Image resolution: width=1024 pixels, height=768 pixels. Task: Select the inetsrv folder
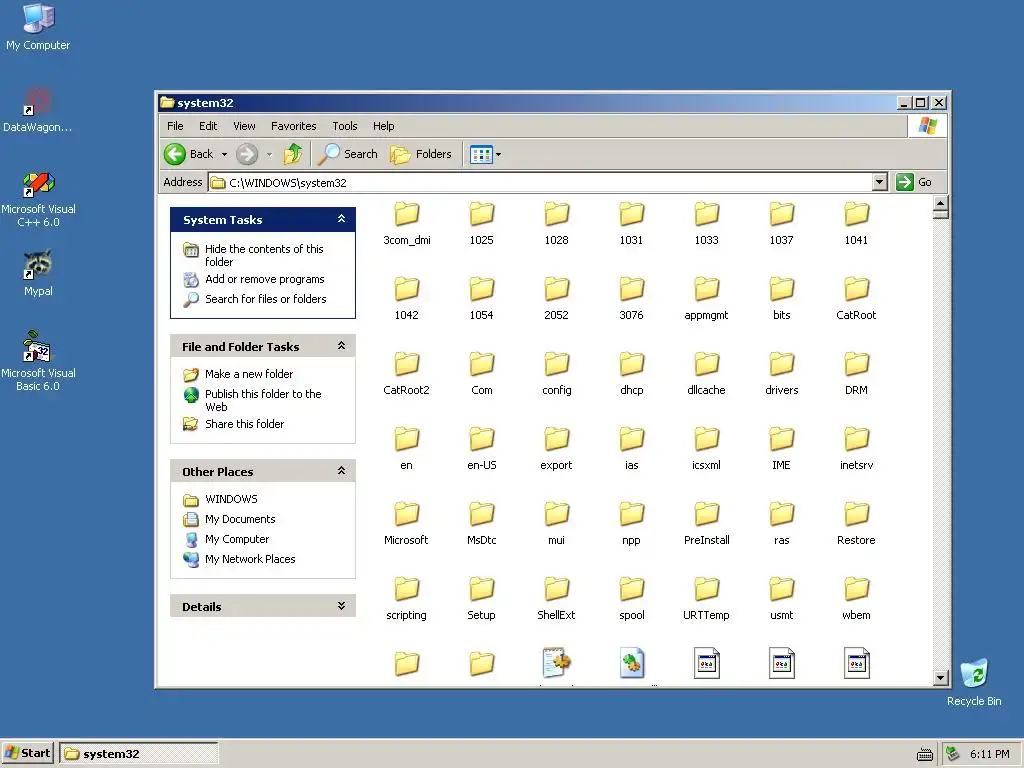tap(856, 449)
